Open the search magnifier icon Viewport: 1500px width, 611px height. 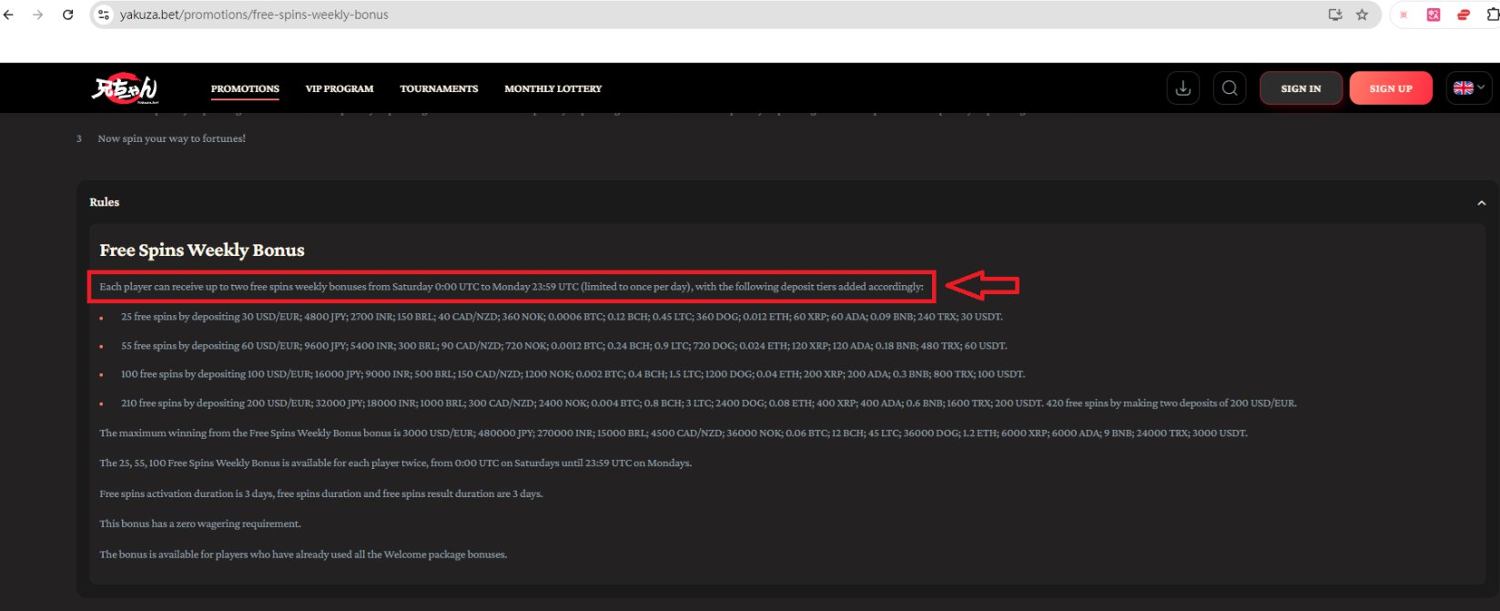point(1229,88)
